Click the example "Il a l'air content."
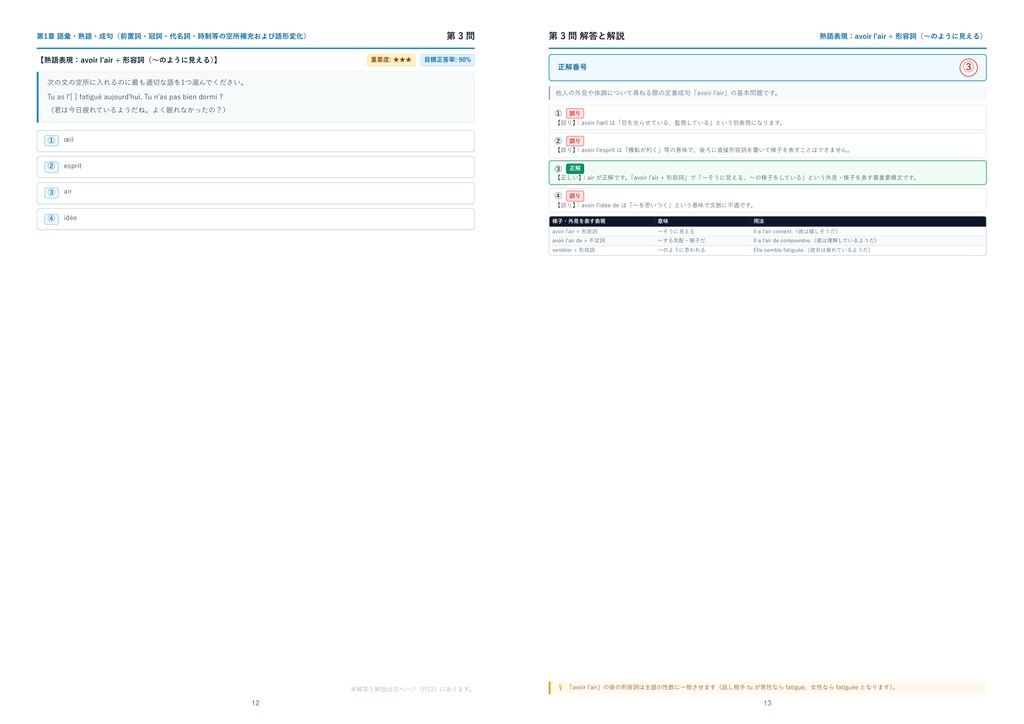The height and width of the screenshot is (724, 1024). tap(795, 231)
